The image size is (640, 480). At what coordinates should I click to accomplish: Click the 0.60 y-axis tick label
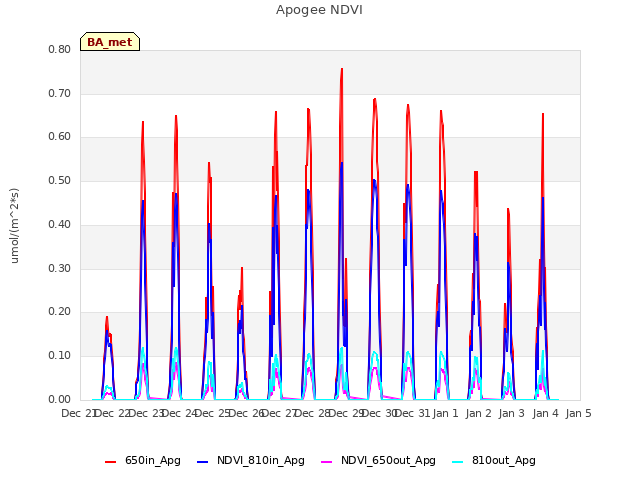click(x=60, y=137)
